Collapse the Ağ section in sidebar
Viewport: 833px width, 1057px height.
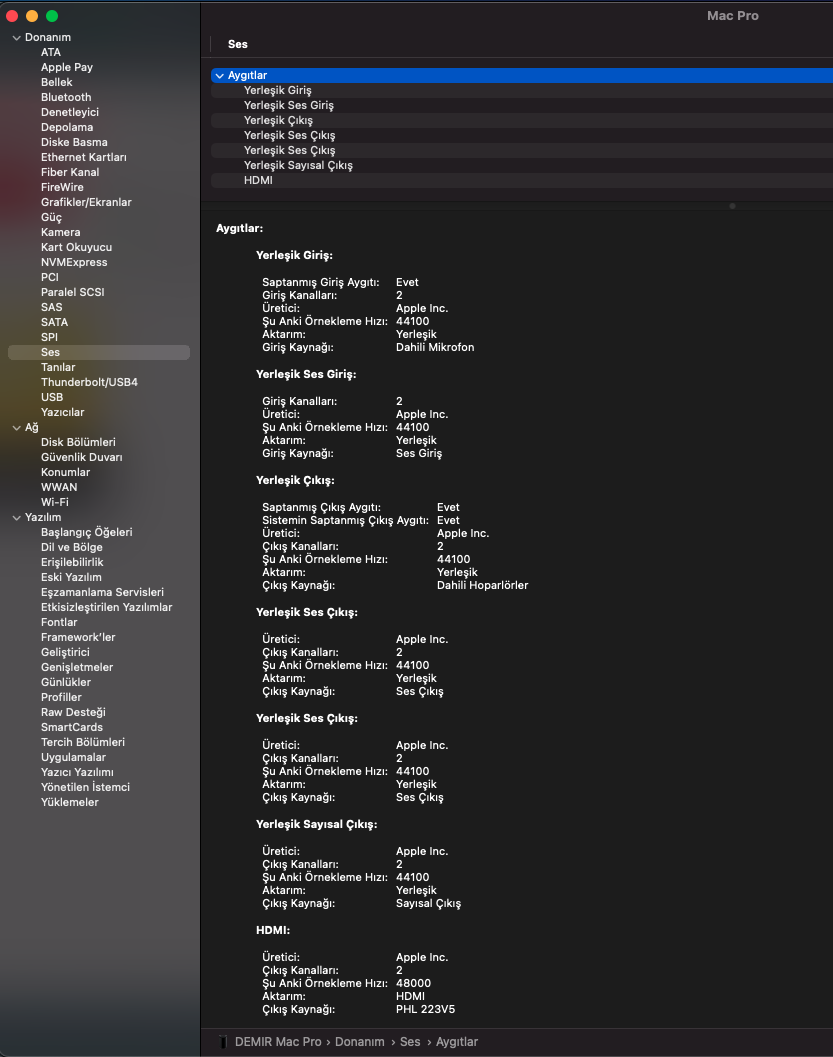(x=16, y=427)
